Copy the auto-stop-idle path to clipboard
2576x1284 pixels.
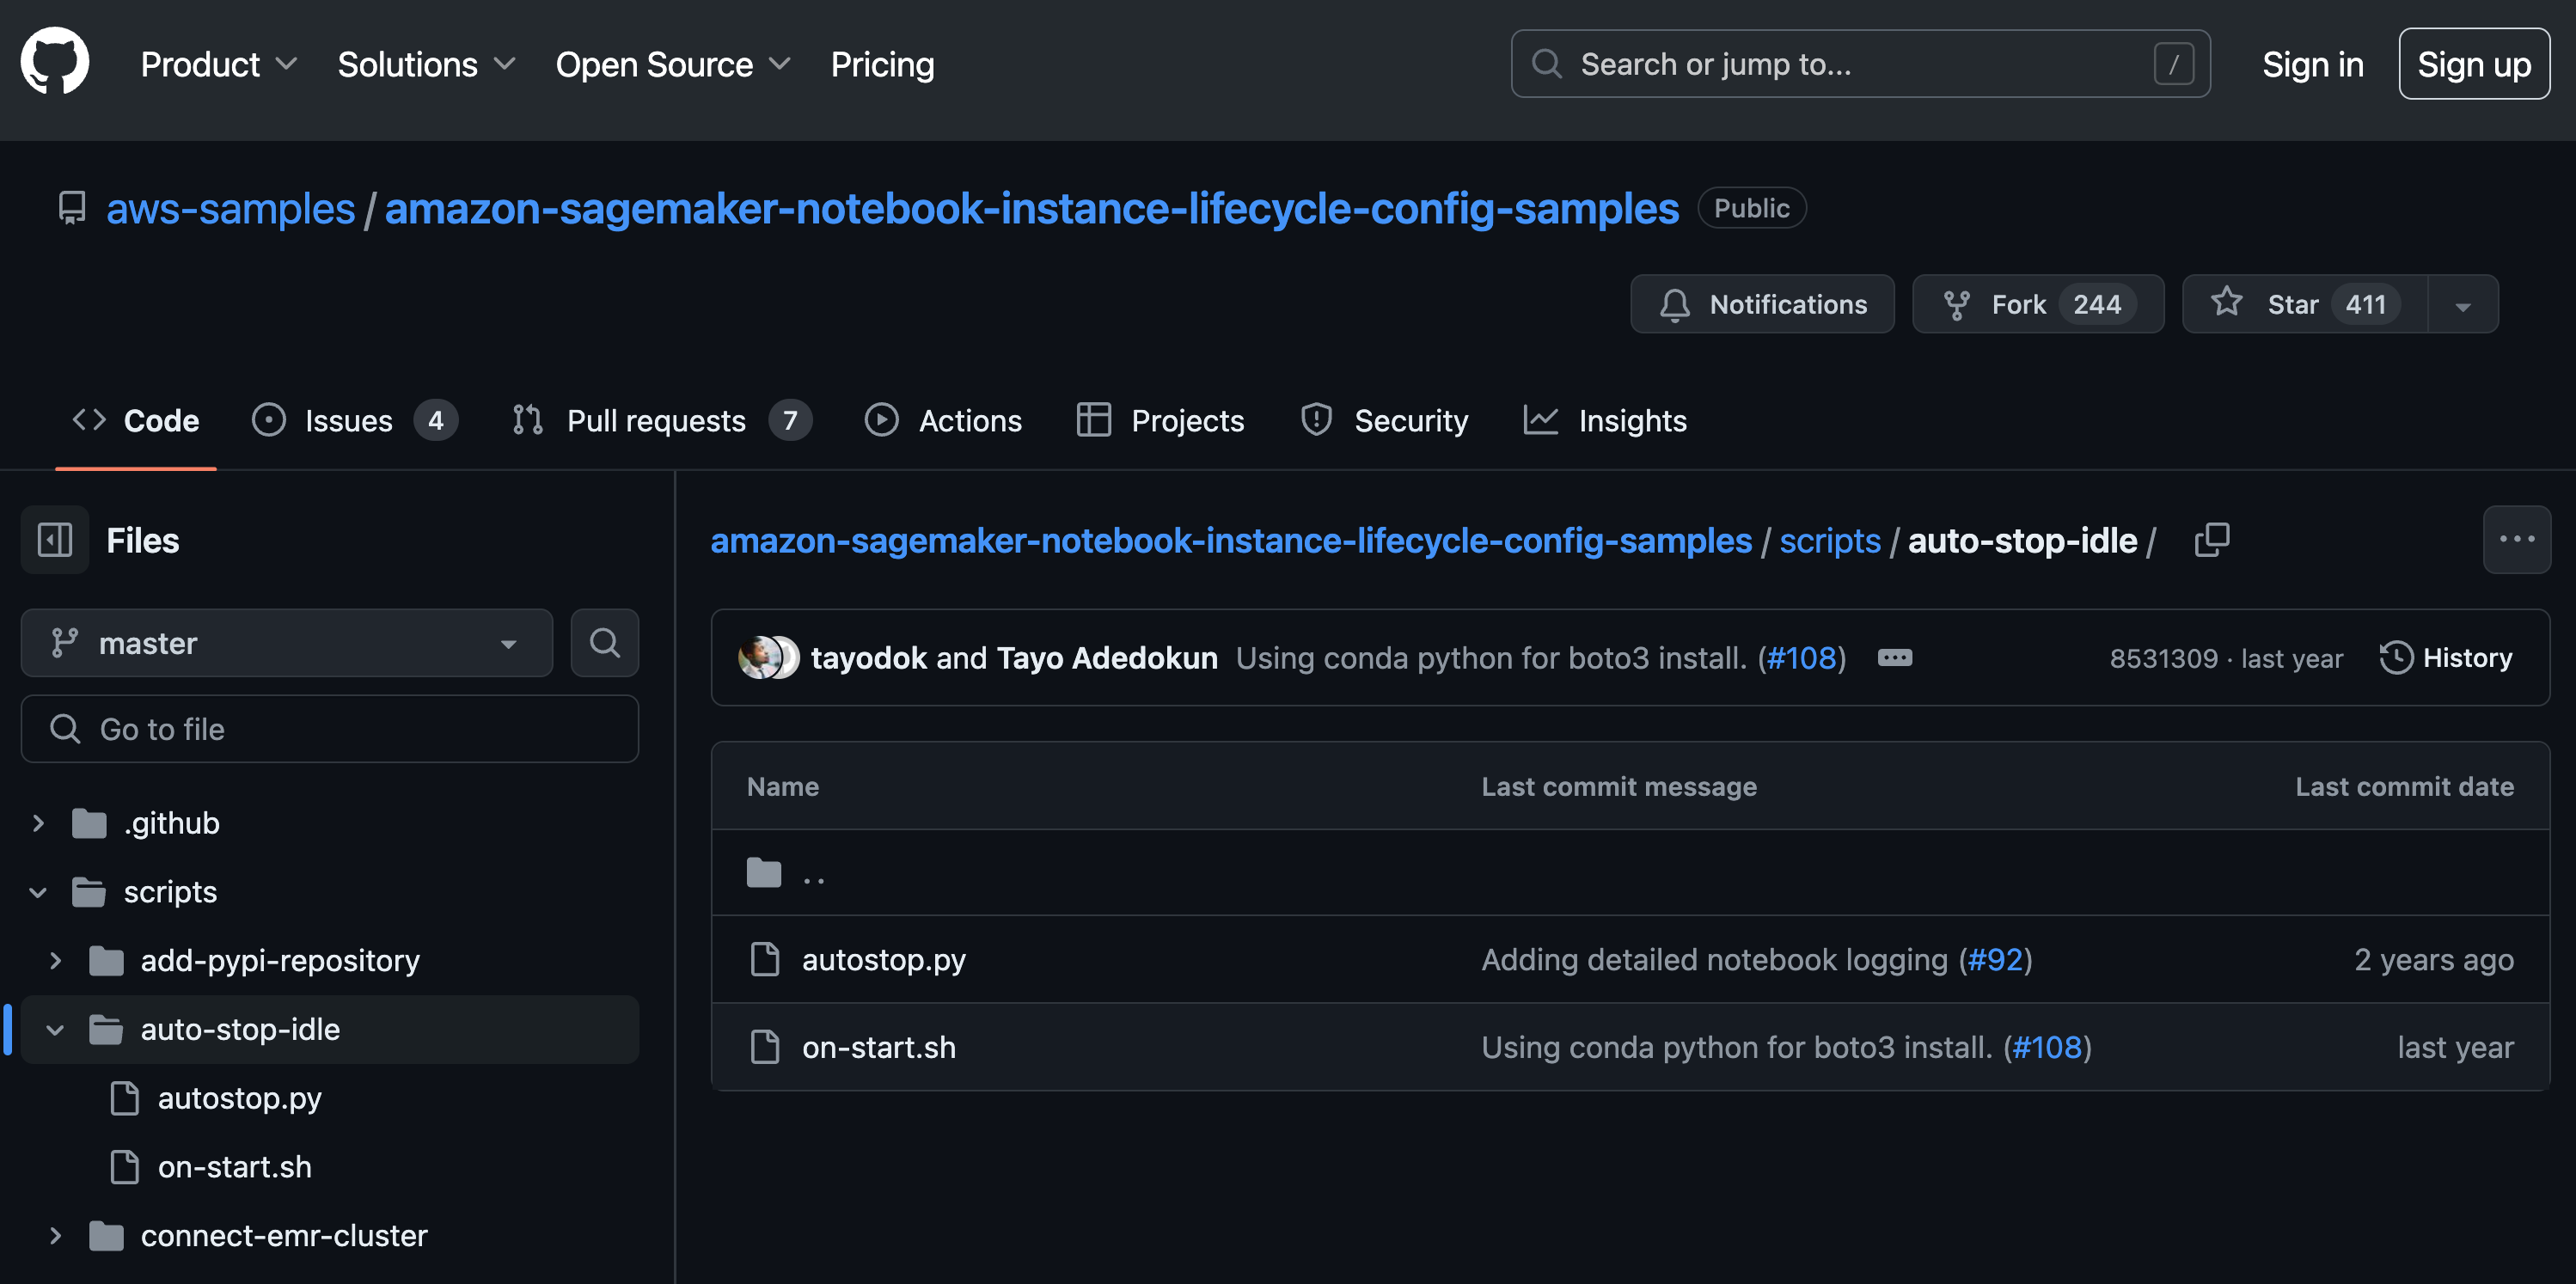(2211, 540)
